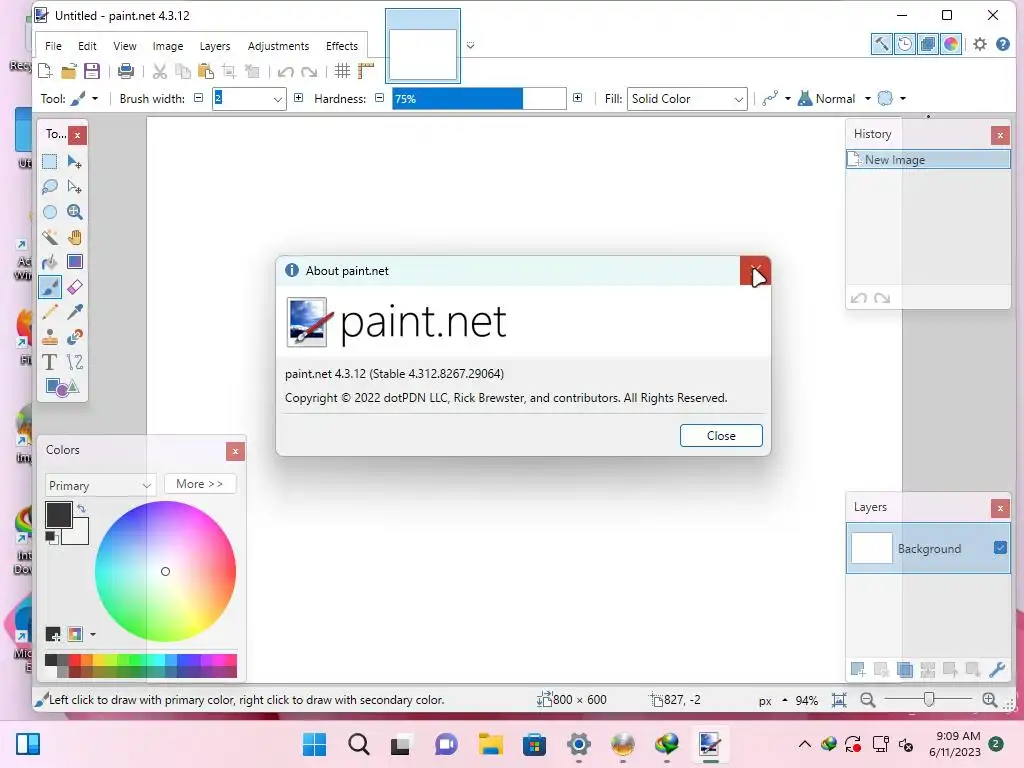Select the Eraser tool
Image resolution: width=1024 pixels, height=768 pixels.
[74, 287]
